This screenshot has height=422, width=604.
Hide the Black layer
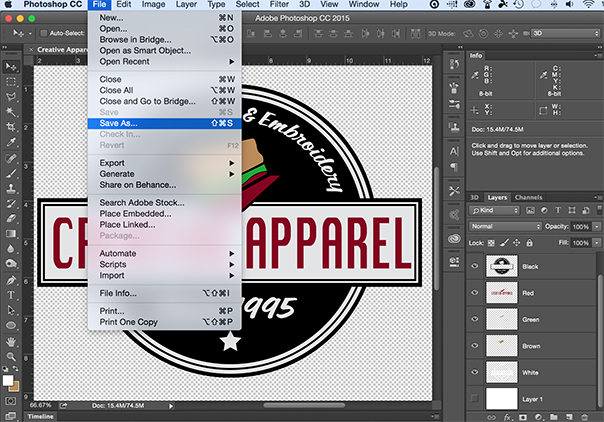pyautogui.click(x=475, y=266)
